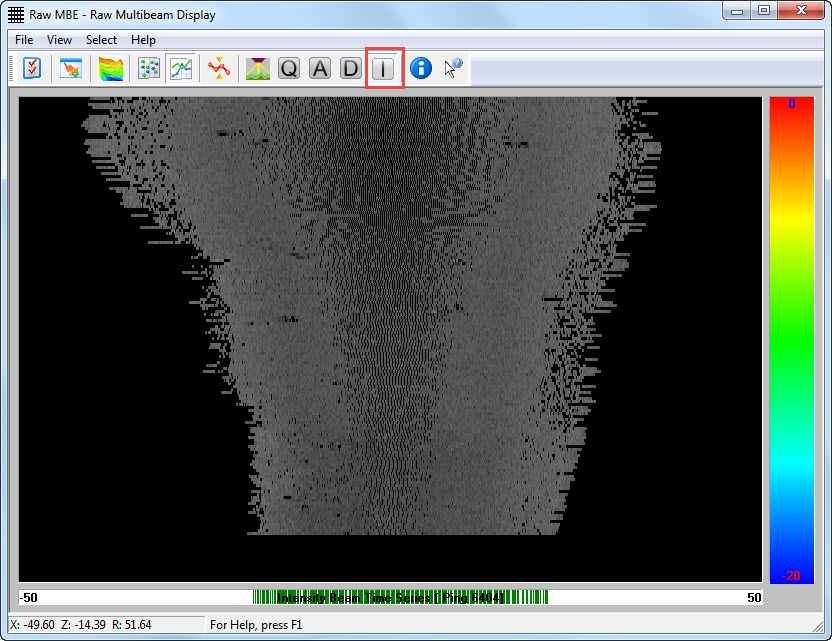
Task: Toggle the line graph profile view icon
Action: (x=181, y=68)
